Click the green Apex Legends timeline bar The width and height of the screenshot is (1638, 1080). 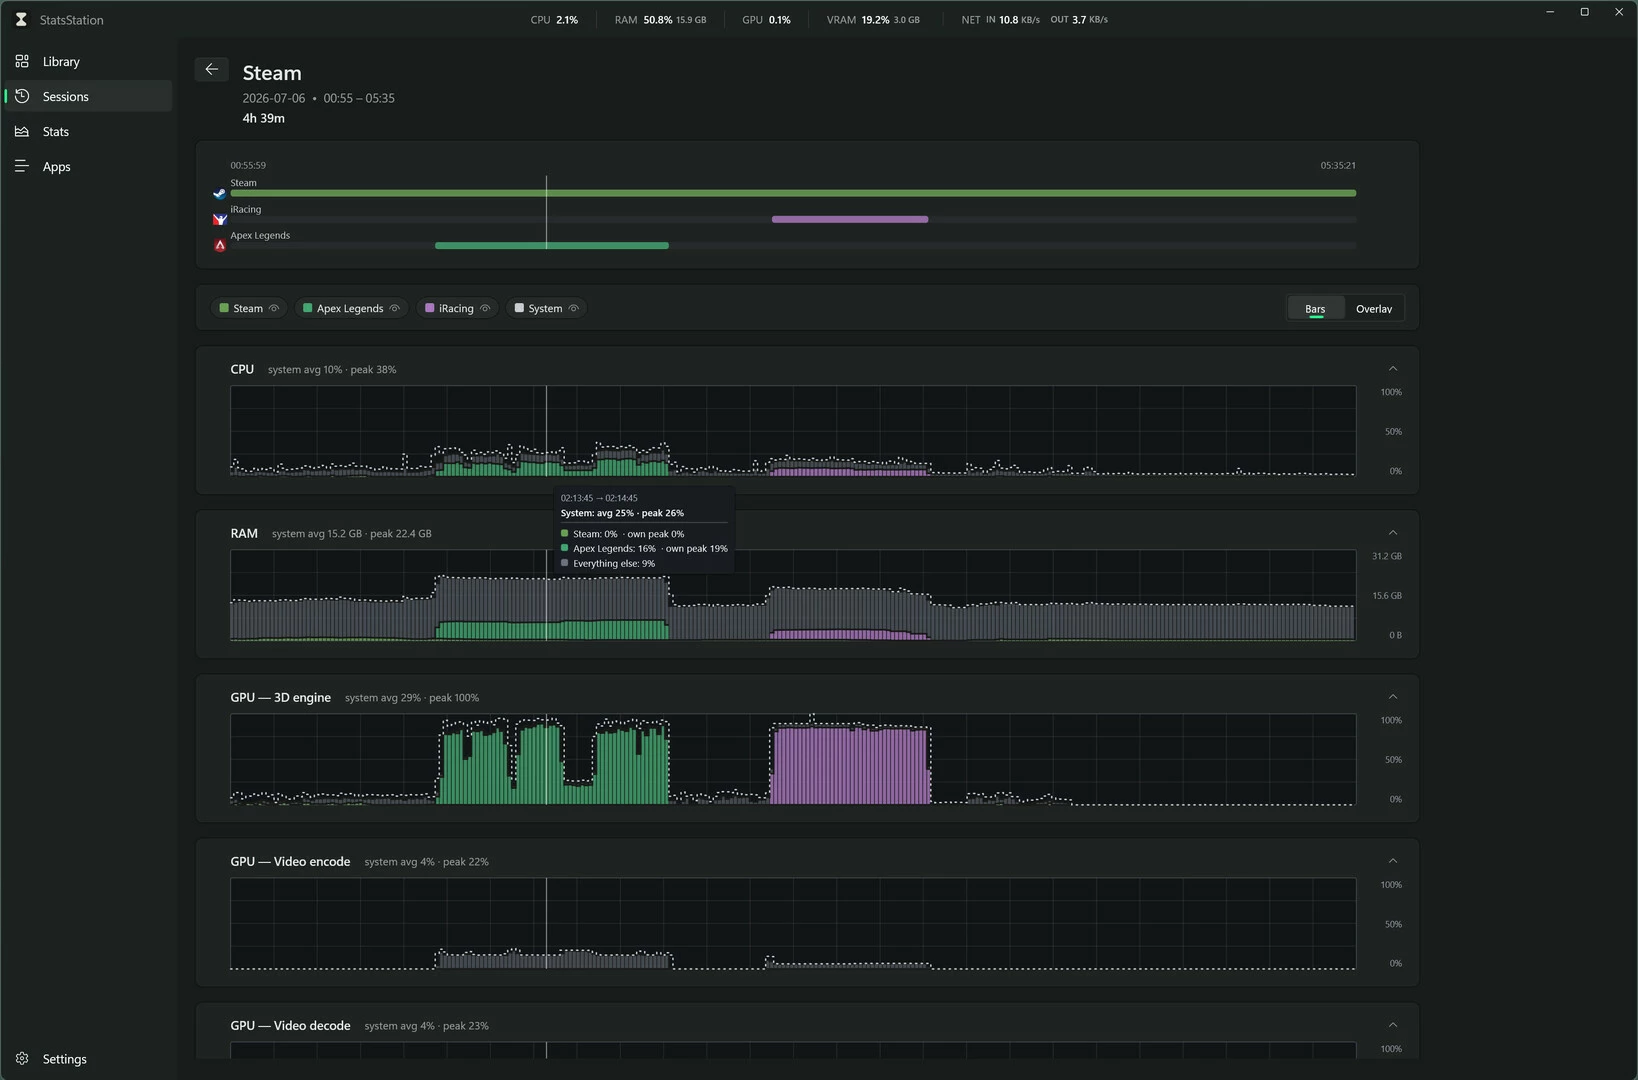(x=552, y=245)
